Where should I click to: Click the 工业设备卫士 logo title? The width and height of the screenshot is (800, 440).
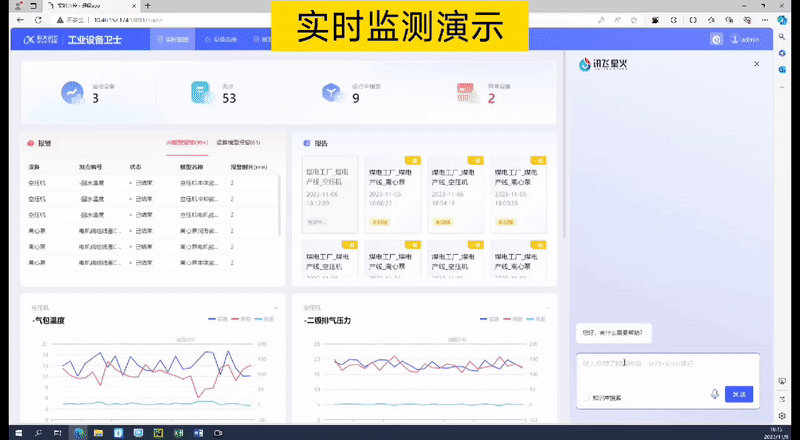95,40
